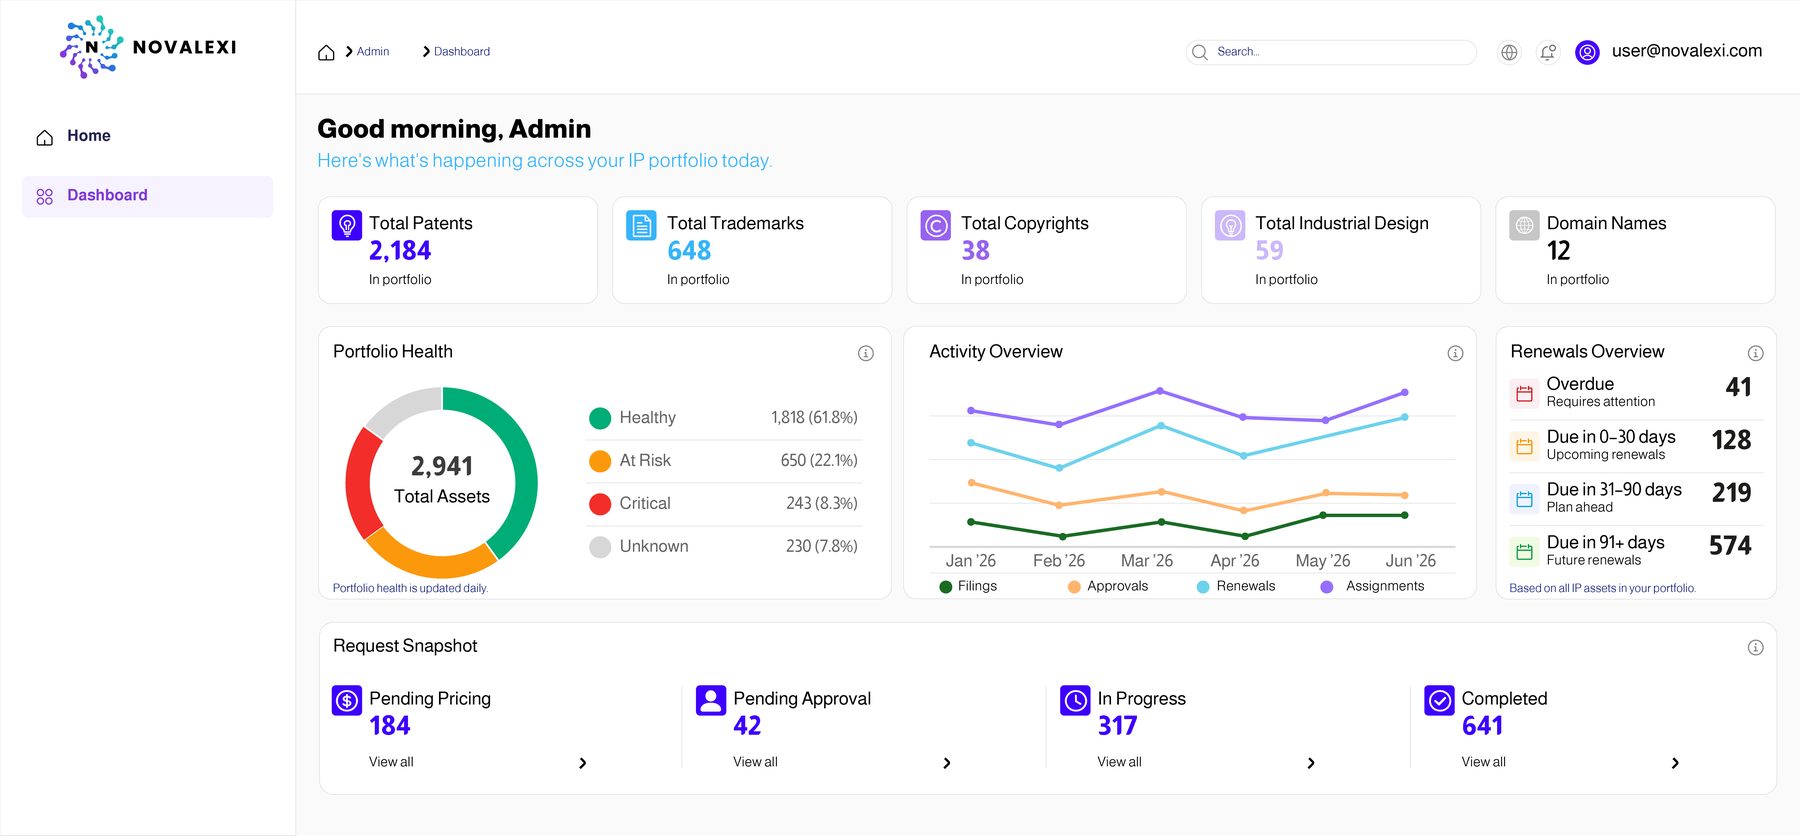Focus the Search input field
The width and height of the screenshot is (1800, 836).
(1331, 52)
